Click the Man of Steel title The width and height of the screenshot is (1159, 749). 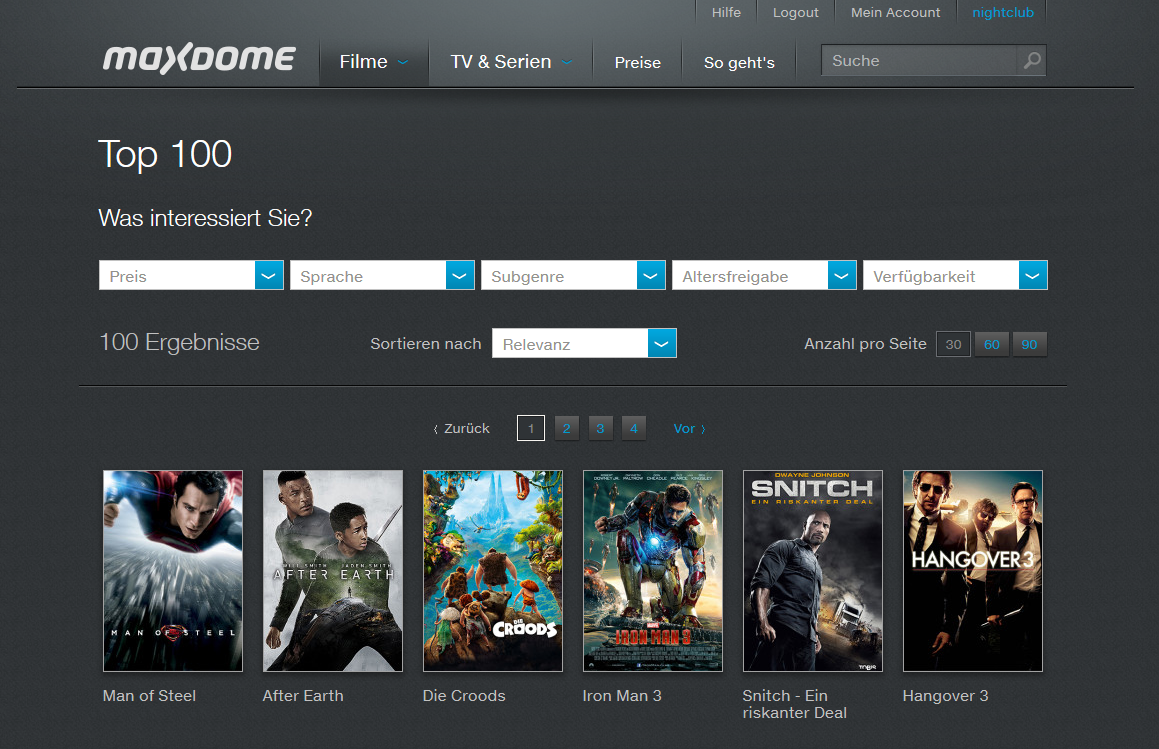(149, 696)
